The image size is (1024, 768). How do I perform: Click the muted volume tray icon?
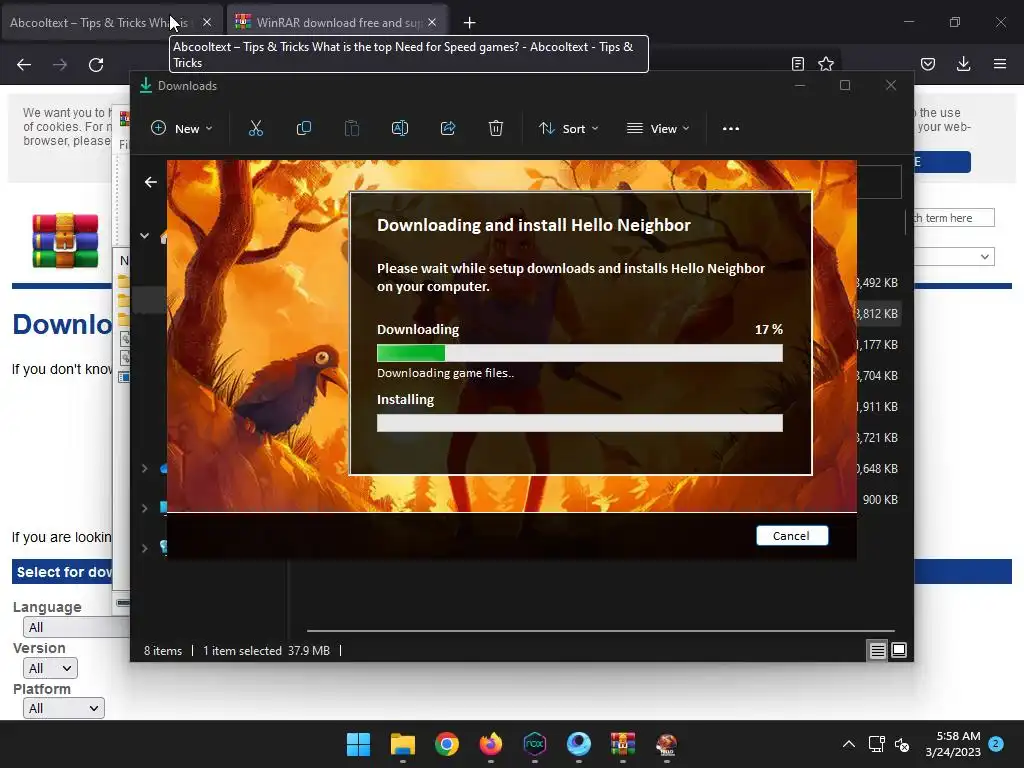(902, 744)
